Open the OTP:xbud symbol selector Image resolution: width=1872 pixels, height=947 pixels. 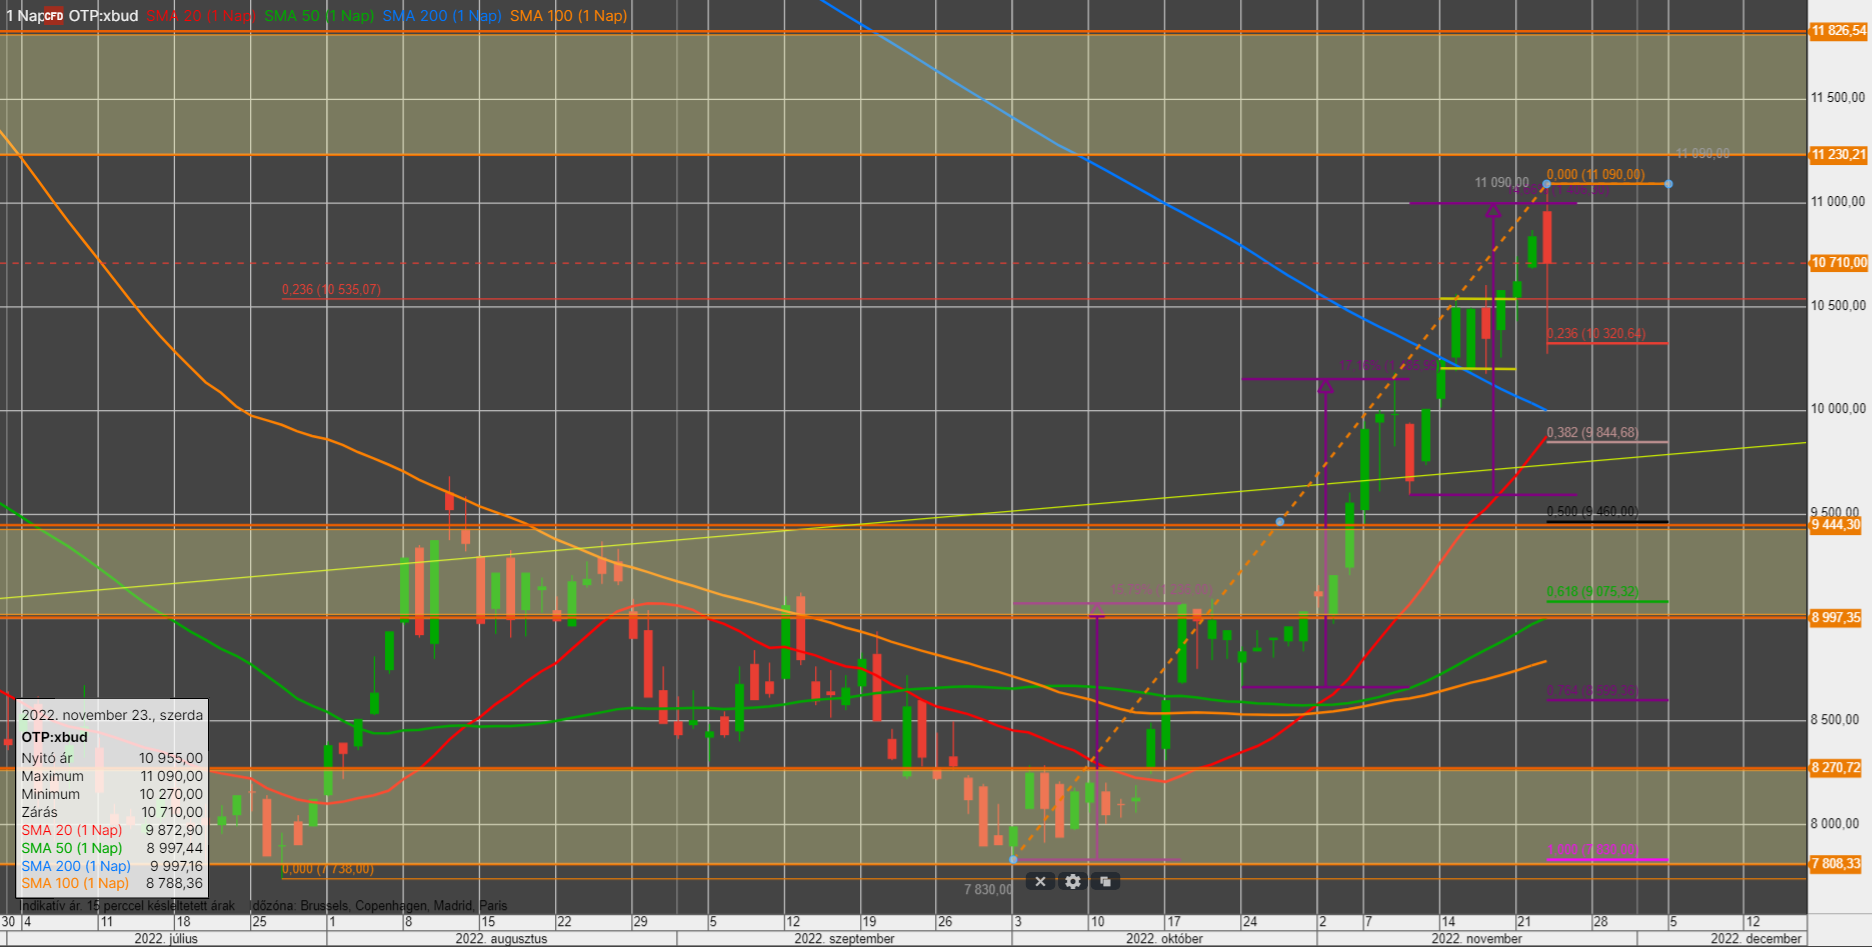click(x=103, y=16)
